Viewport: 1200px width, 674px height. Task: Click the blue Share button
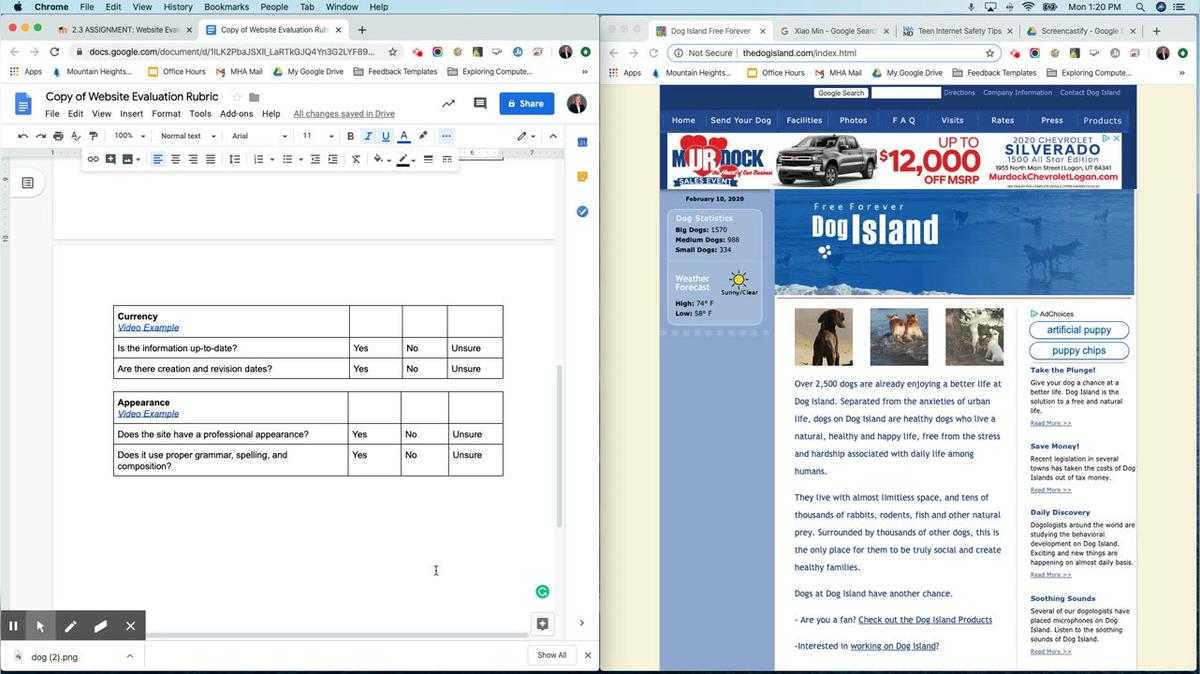pos(526,103)
